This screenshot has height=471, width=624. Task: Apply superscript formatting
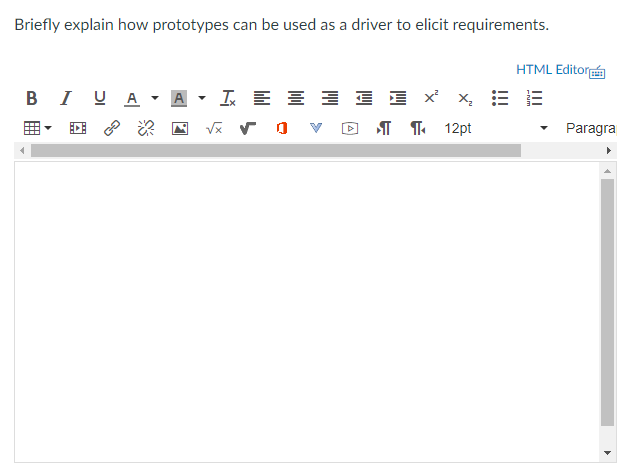[x=431, y=97]
